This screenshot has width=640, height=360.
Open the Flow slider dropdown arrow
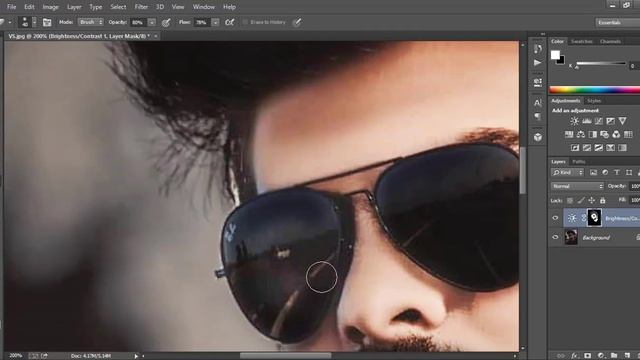click(x=215, y=22)
